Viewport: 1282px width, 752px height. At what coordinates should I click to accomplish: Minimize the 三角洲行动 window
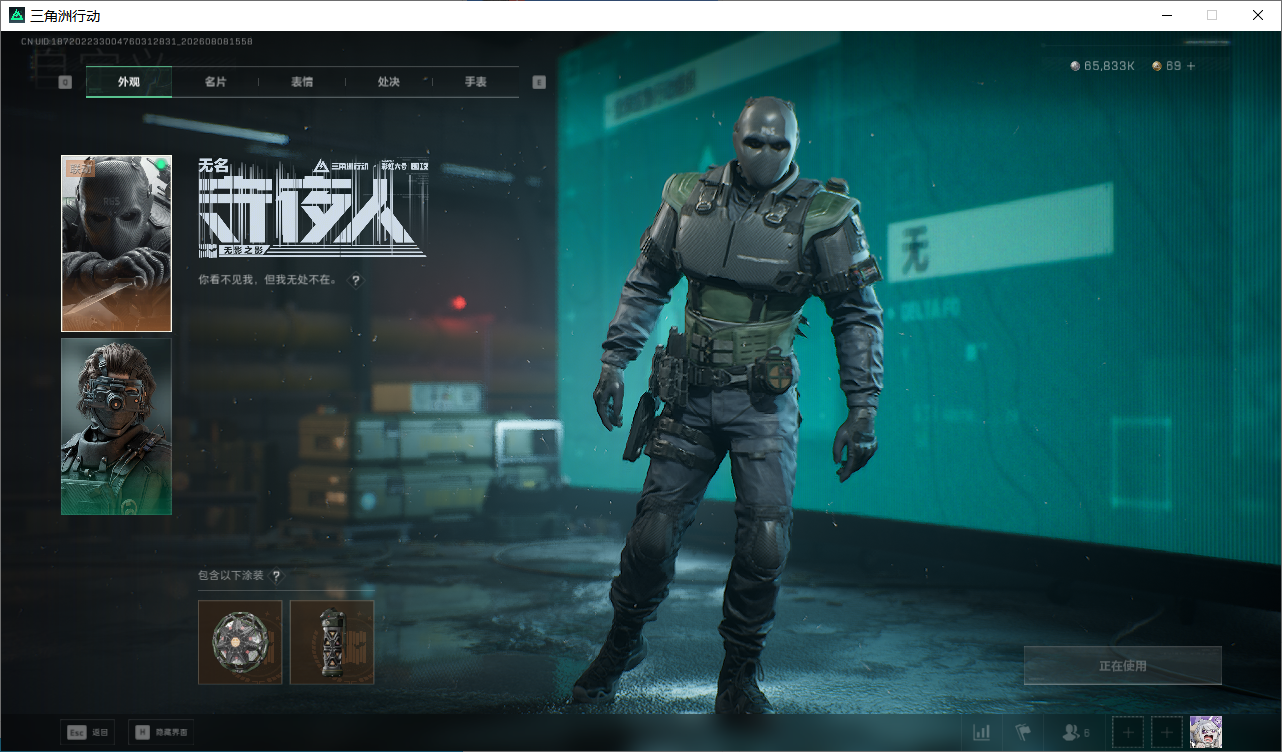click(x=1166, y=15)
